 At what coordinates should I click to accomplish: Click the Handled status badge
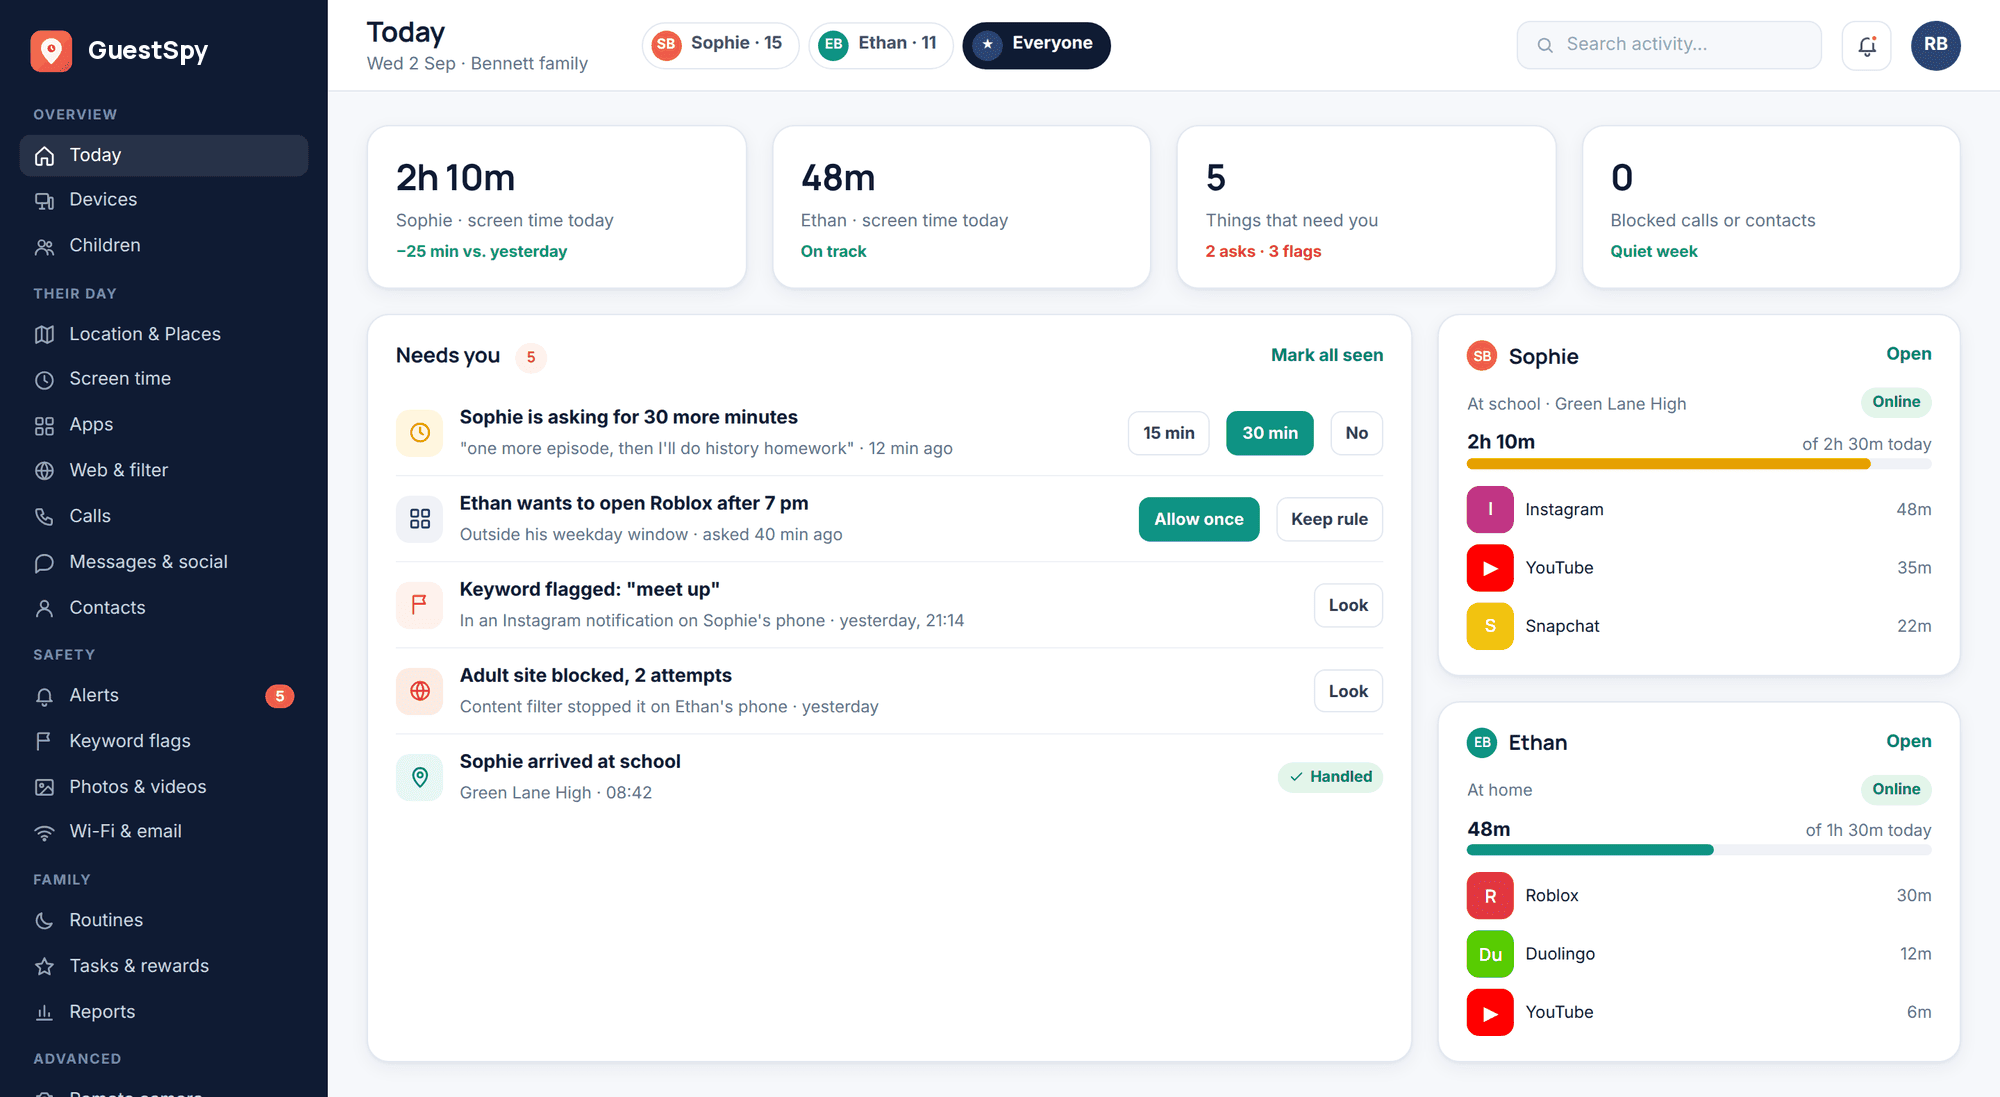(1330, 777)
